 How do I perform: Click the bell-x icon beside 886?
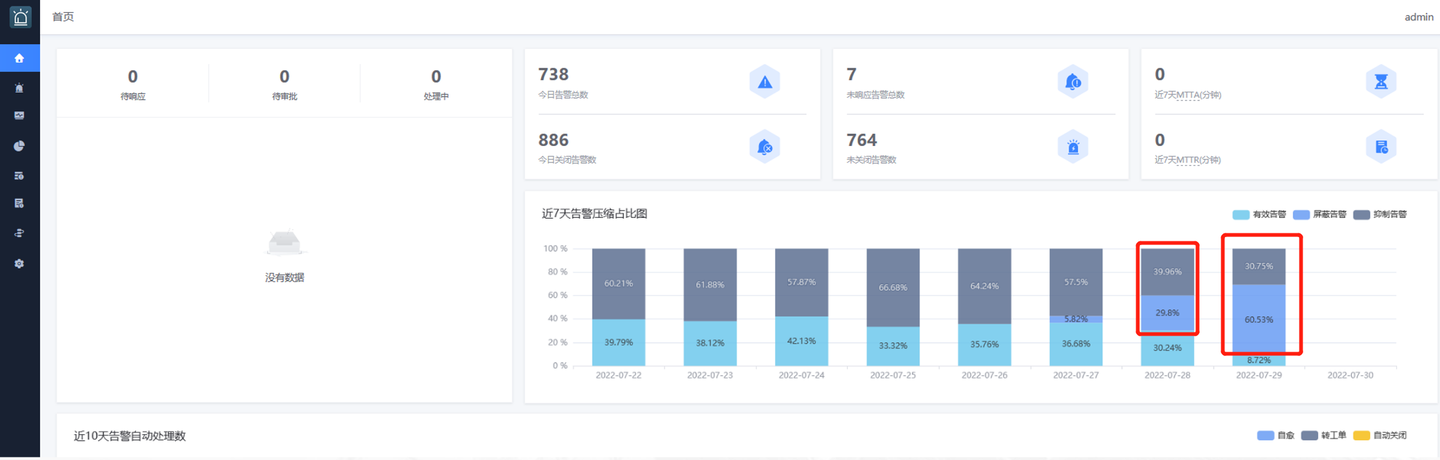[x=765, y=147]
